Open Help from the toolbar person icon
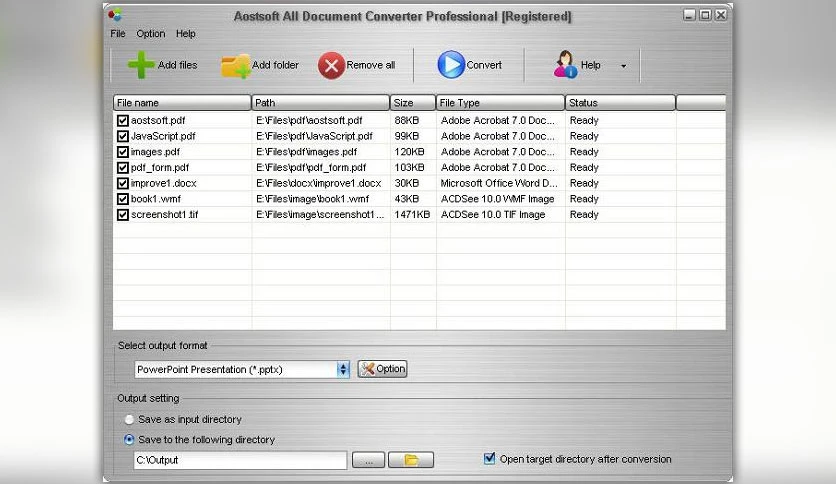This screenshot has width=836, height=484. [x=565, y=64]
